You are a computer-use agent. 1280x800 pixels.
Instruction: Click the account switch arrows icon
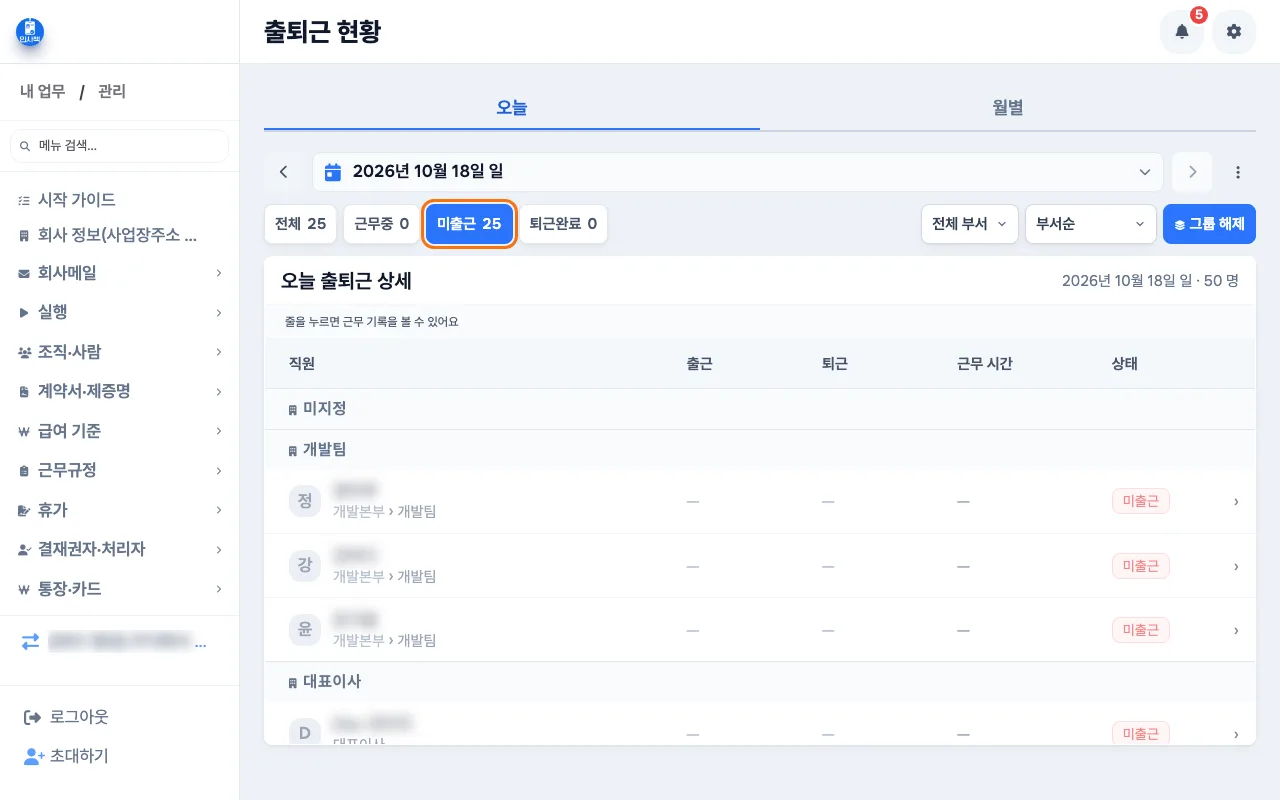tap(31, 642)
